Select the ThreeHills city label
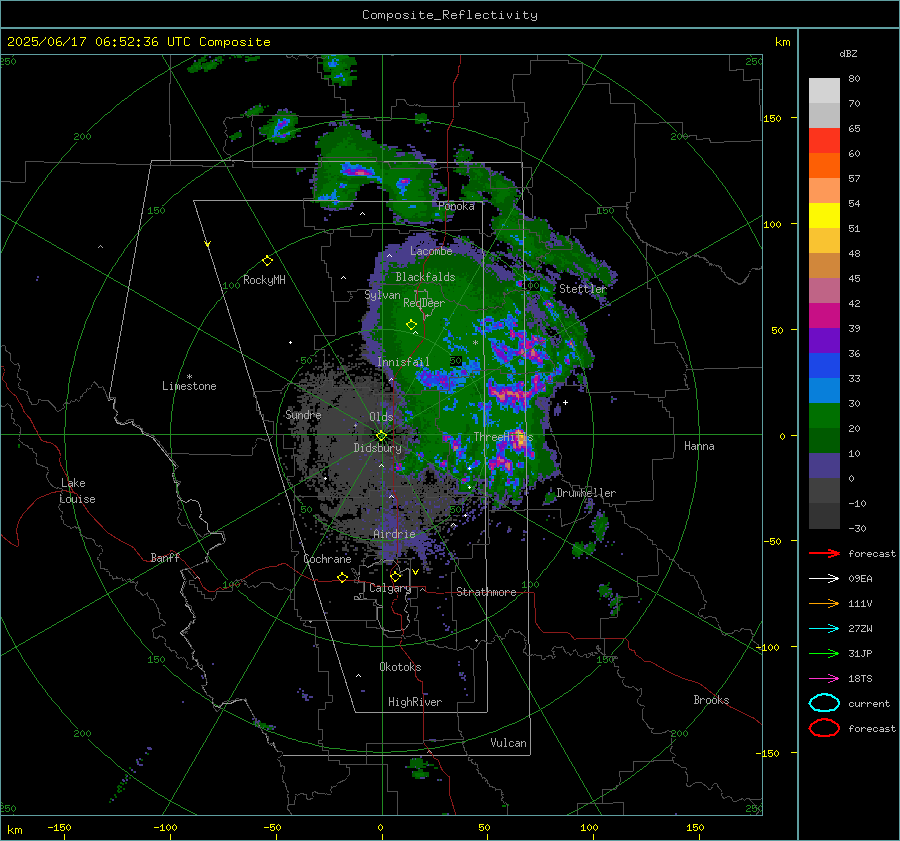 coord(503,437)
